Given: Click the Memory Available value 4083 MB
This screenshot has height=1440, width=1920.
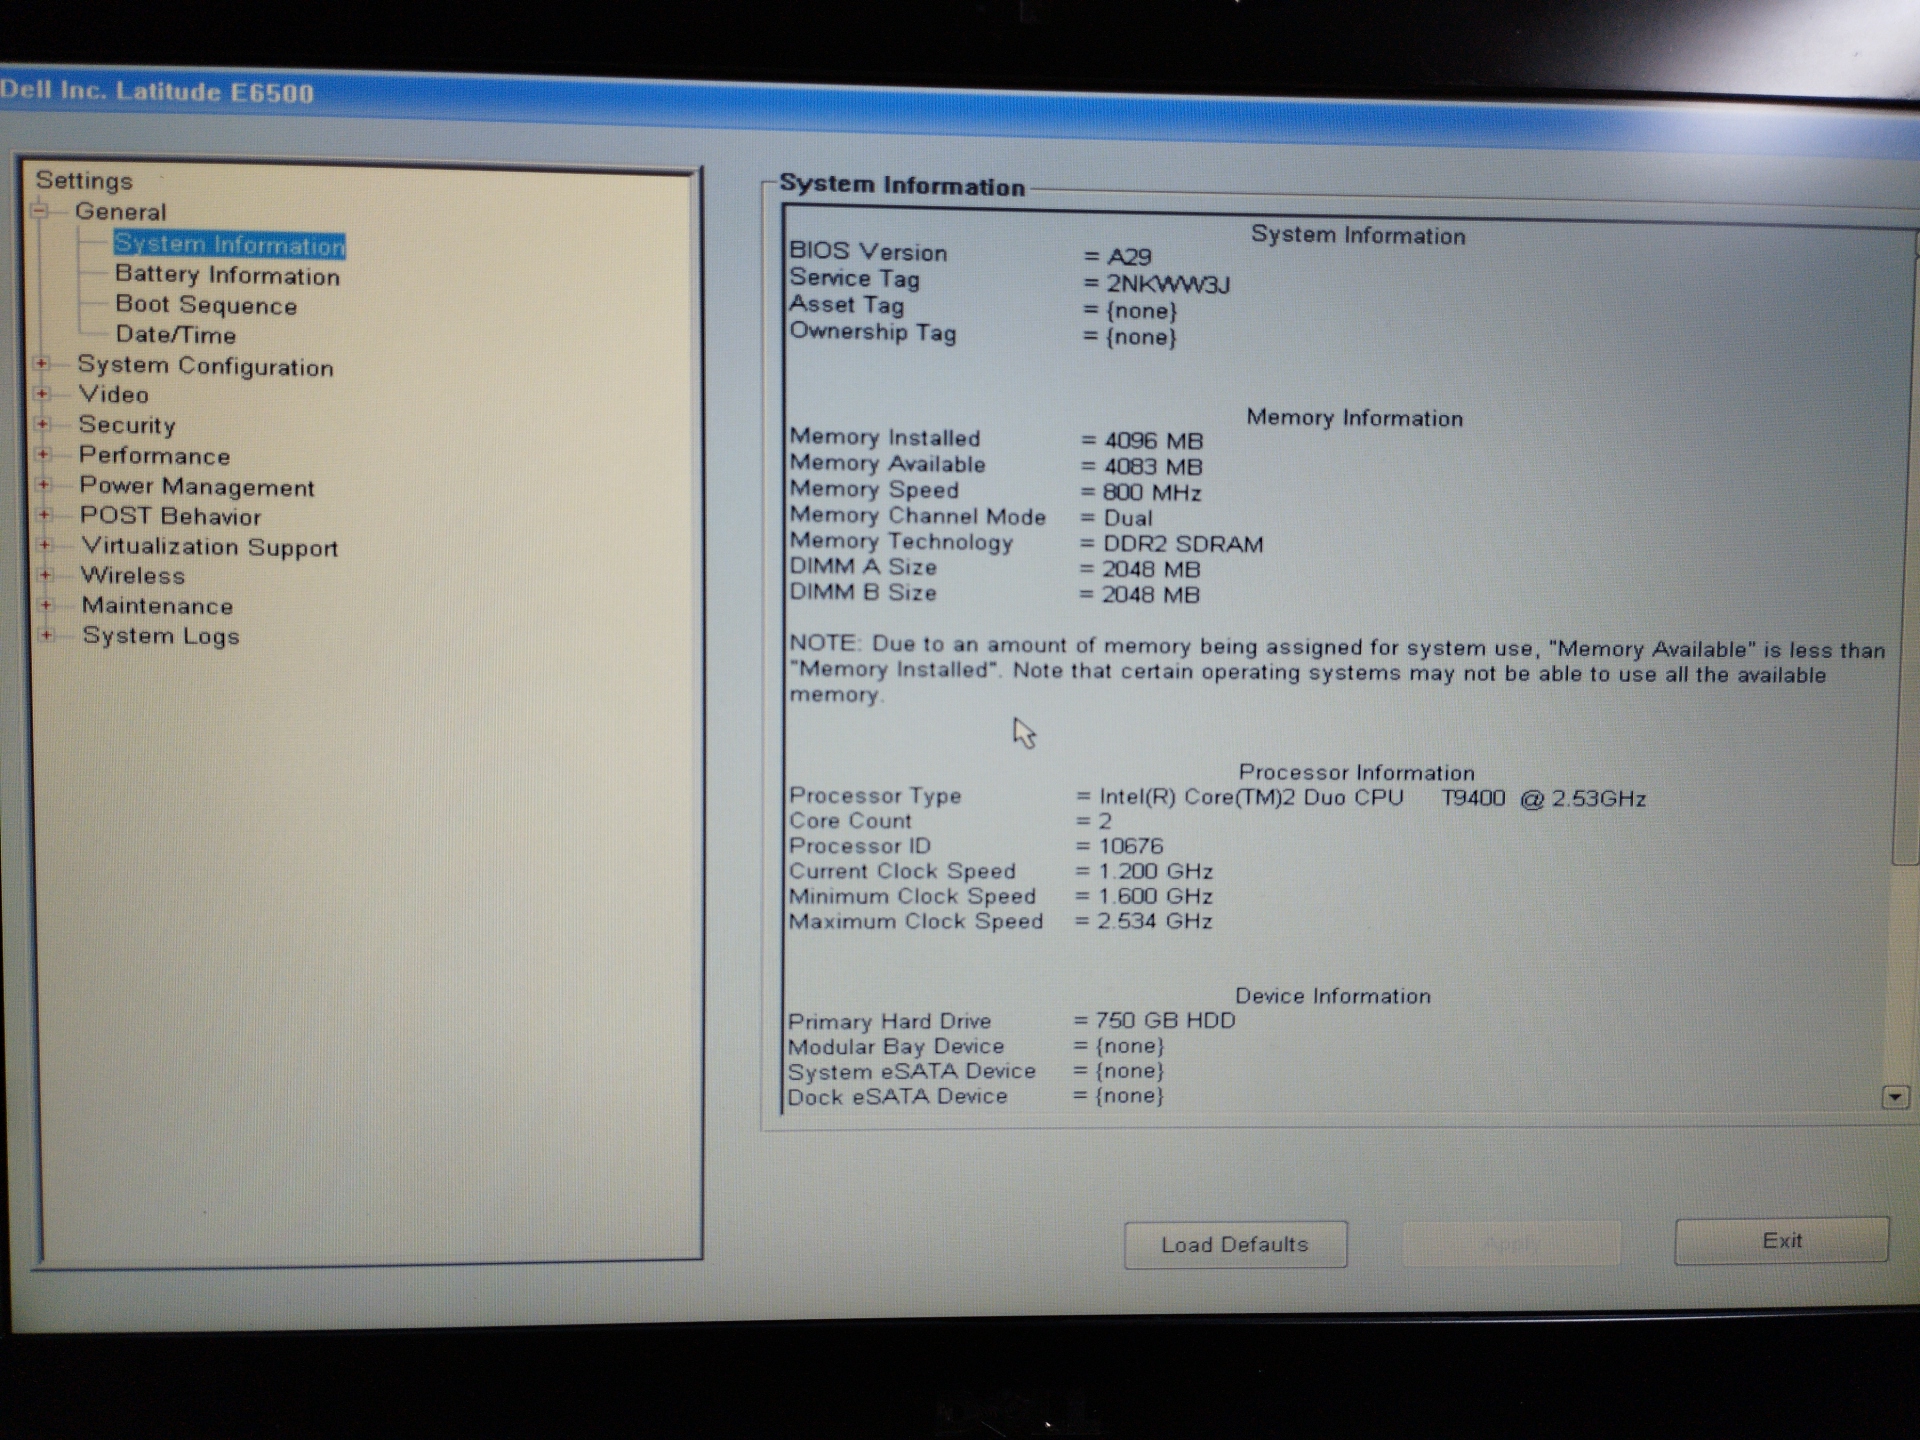Looking at the screenshot, I should point(1153,467).
